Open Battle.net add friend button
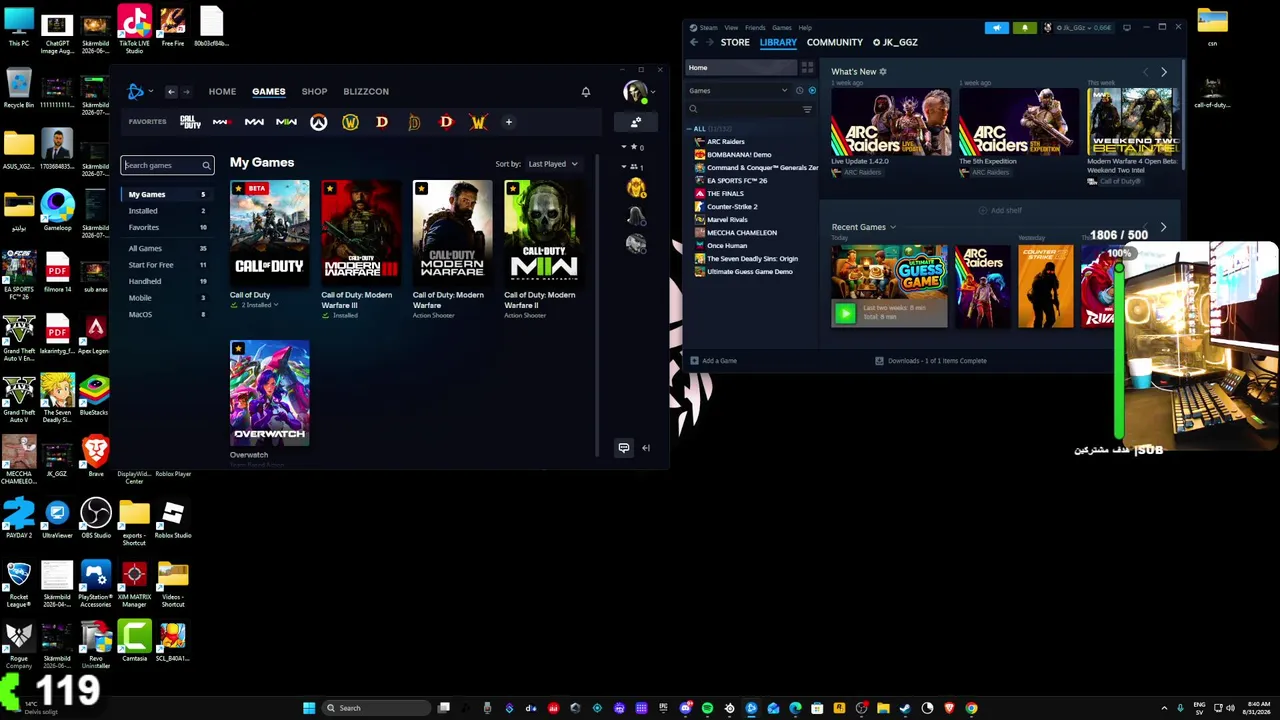 point(635,122)
